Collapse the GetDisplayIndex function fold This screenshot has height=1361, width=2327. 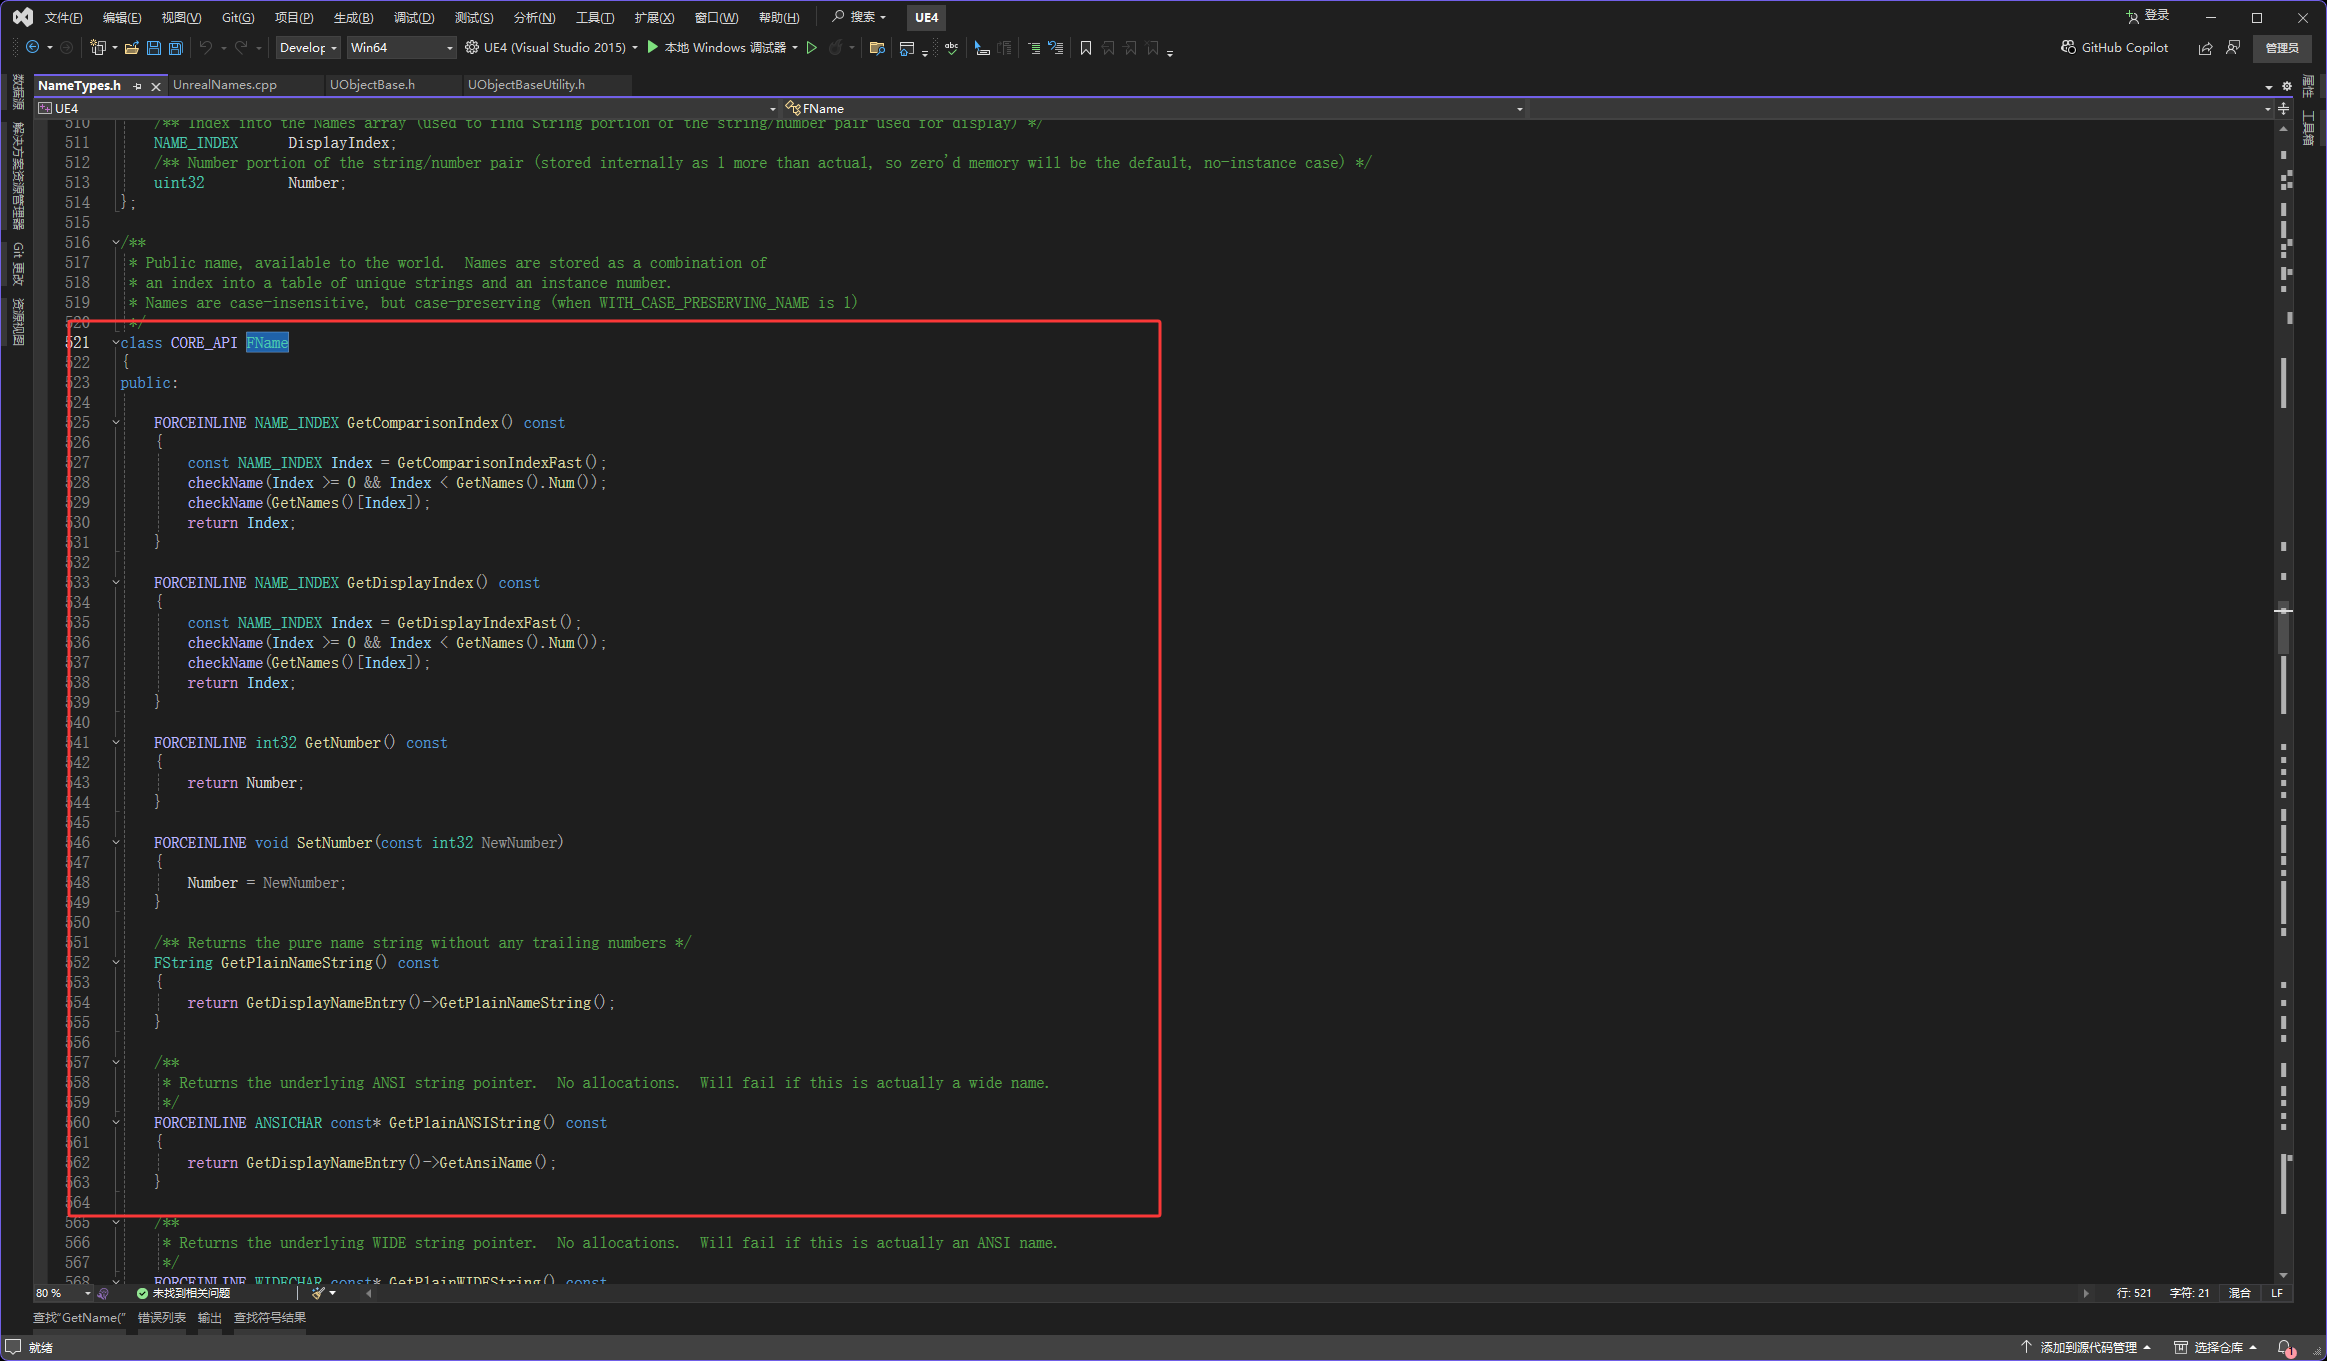pyautogui.click(x=116, y=583)
